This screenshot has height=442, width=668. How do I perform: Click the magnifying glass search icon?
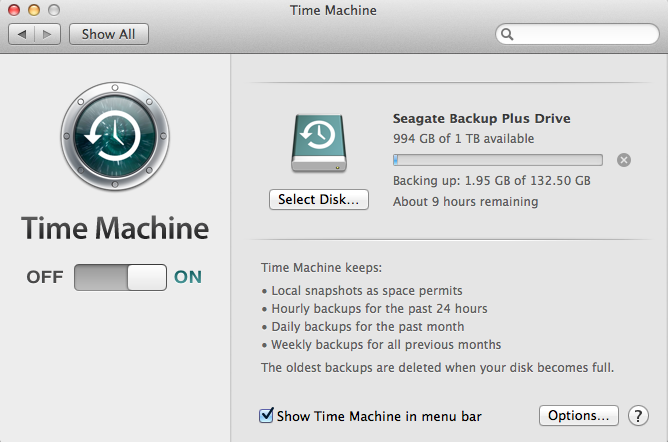(x=507, y=34)
